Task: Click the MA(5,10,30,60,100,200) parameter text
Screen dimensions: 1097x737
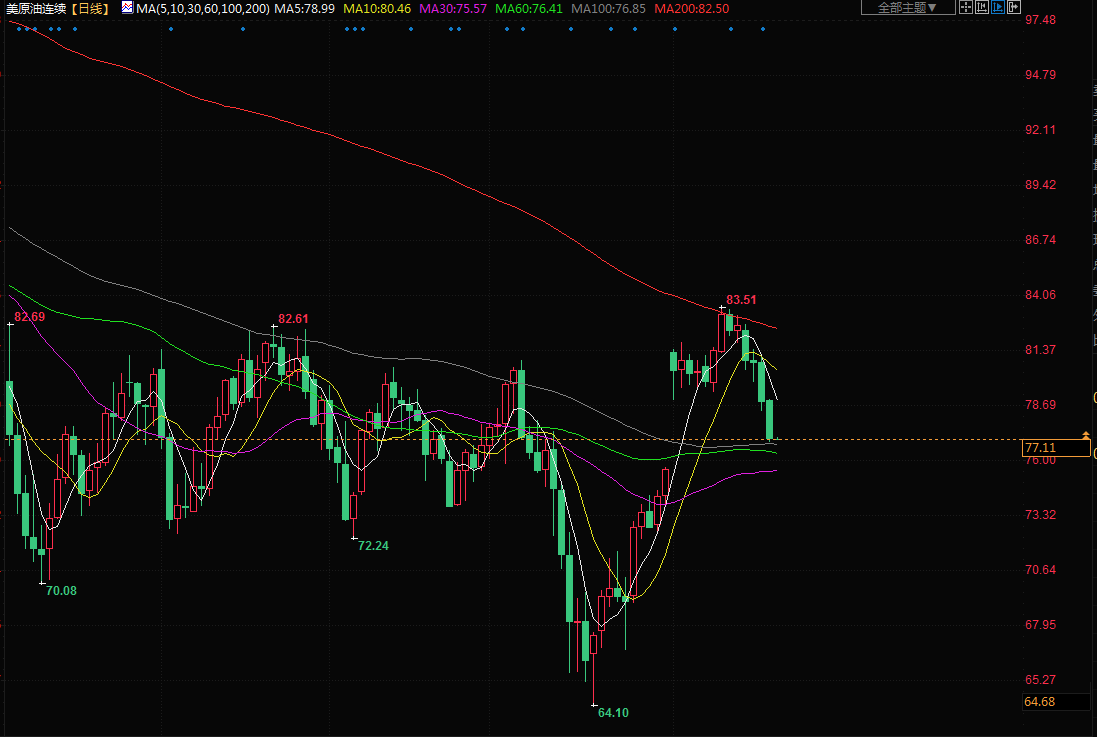Action: [x=203, y=8]
